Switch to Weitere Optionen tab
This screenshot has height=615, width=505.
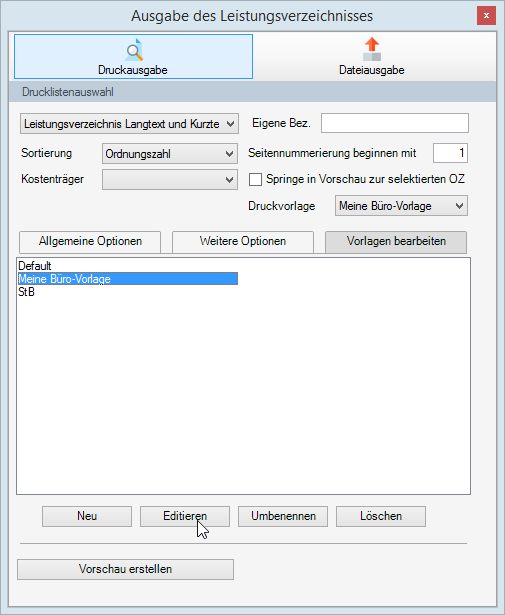pos(243,241)
